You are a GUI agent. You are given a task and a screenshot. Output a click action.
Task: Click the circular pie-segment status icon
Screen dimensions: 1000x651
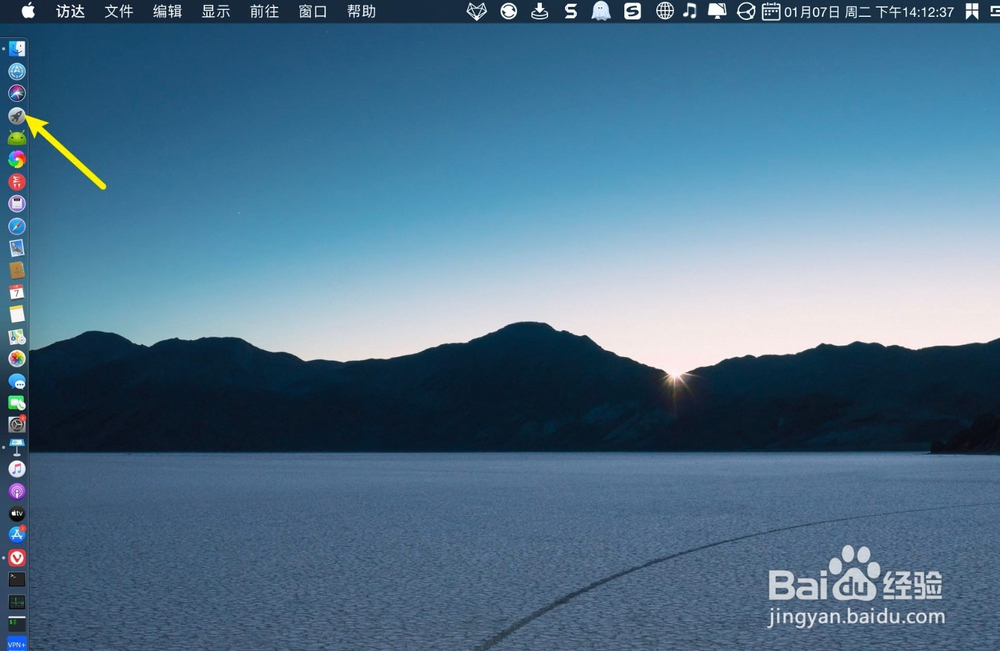(x=746, y=11)
